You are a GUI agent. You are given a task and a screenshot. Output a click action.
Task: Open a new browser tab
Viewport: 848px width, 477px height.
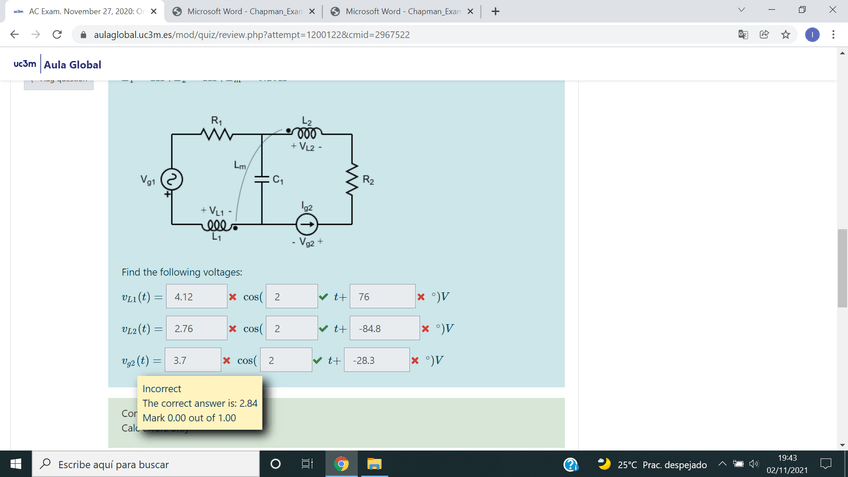pos(496,11)
